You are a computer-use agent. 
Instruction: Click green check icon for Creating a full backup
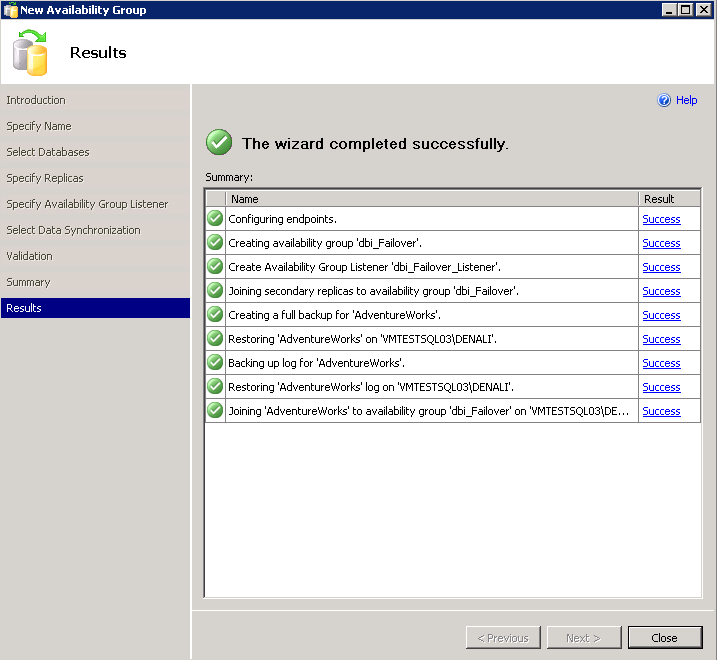(215, 315)
